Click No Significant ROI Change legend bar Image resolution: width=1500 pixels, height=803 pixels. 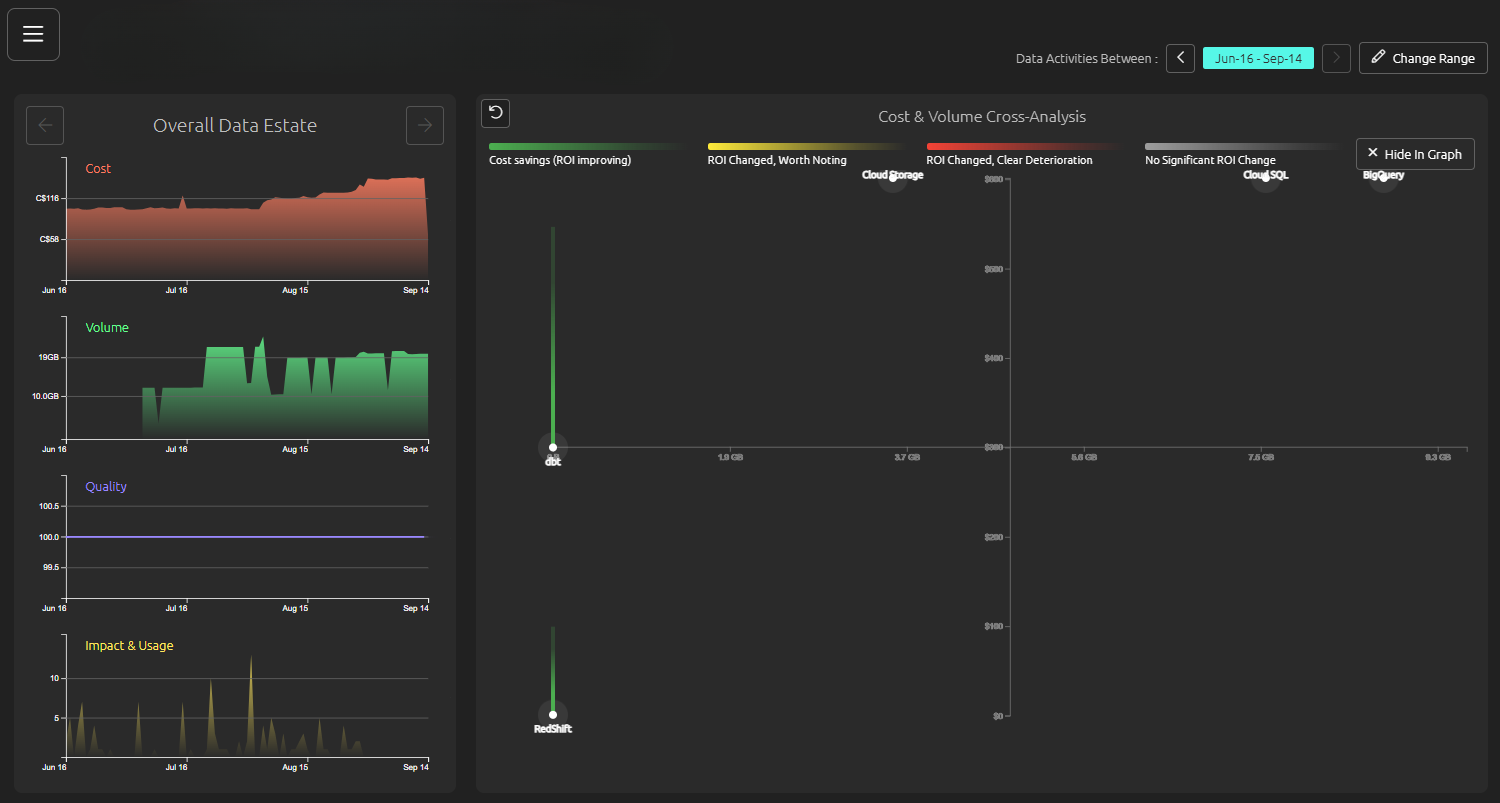tap(1245, 146)
